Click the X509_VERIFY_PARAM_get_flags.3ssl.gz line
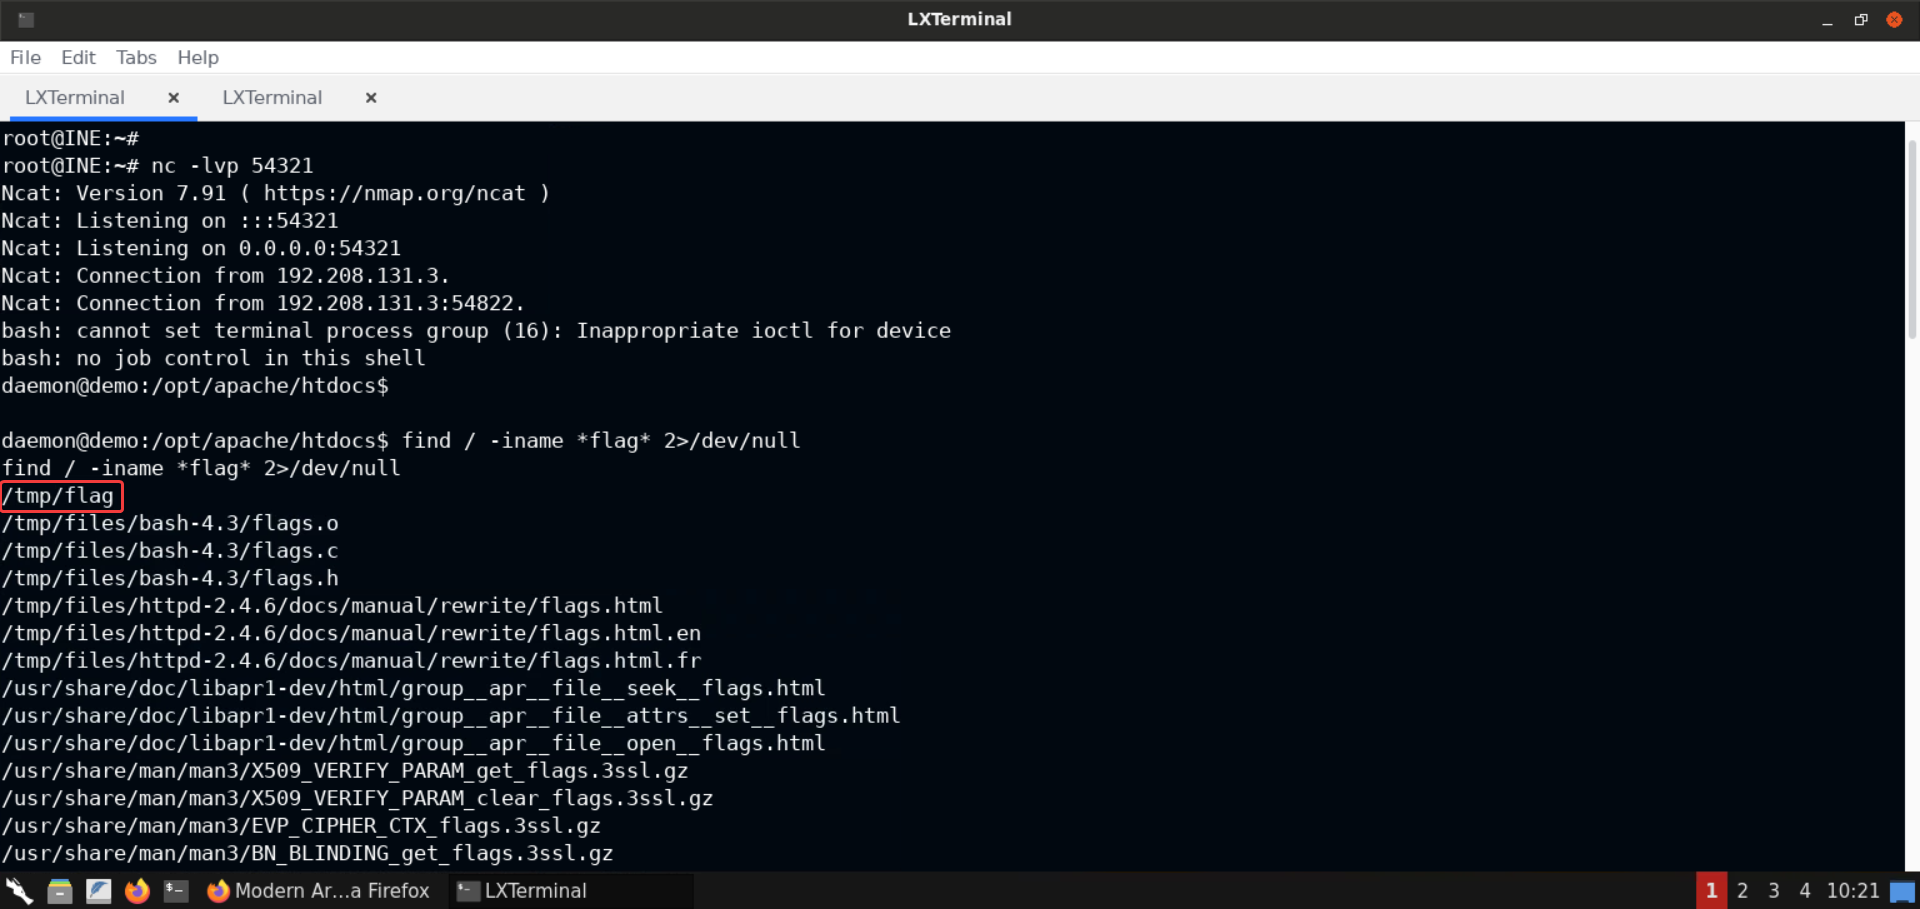 pos(345,771)
